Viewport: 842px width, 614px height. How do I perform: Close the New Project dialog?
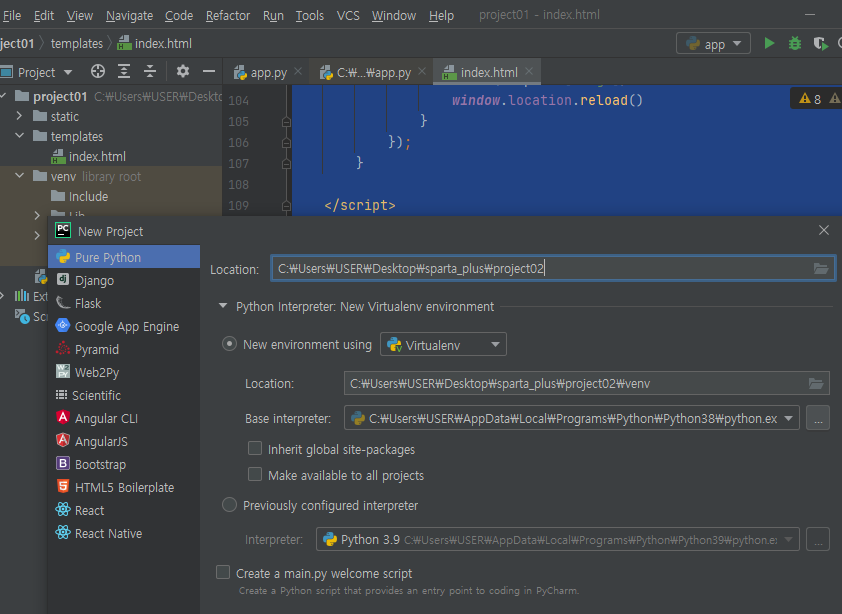pos(824,230)
